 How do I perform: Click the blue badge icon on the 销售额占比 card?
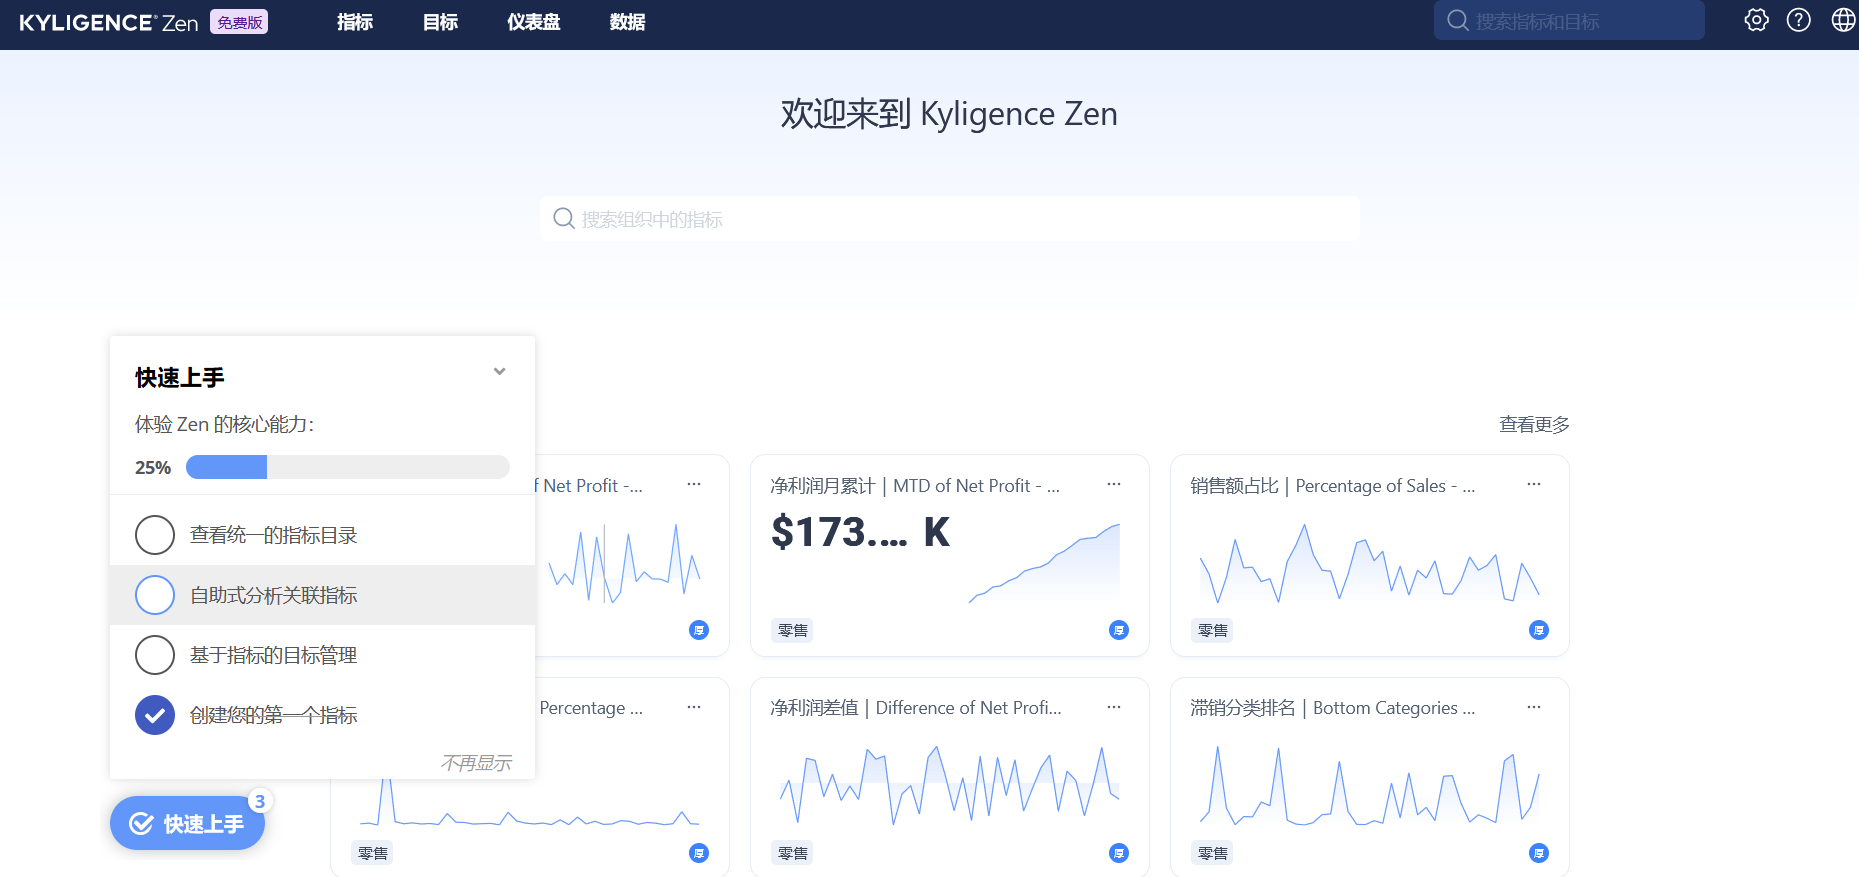[1539, 630]
